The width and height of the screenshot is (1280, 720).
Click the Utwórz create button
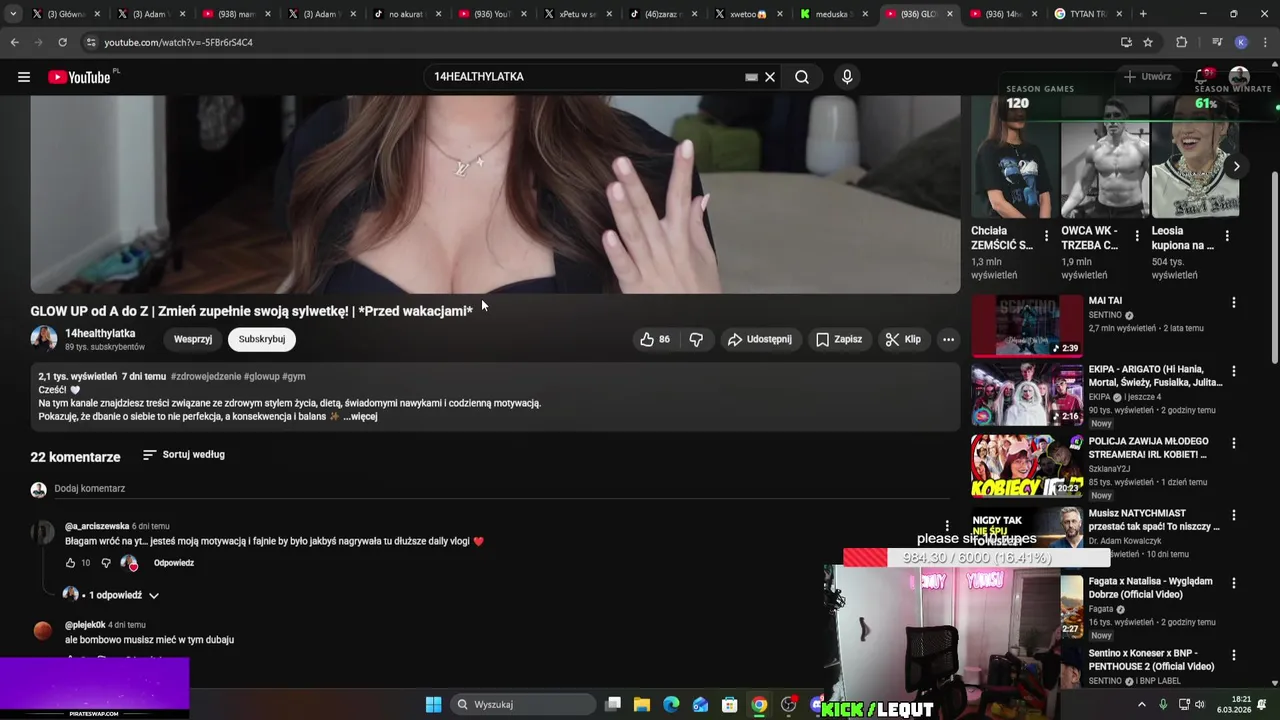[x=1147, y=77]
